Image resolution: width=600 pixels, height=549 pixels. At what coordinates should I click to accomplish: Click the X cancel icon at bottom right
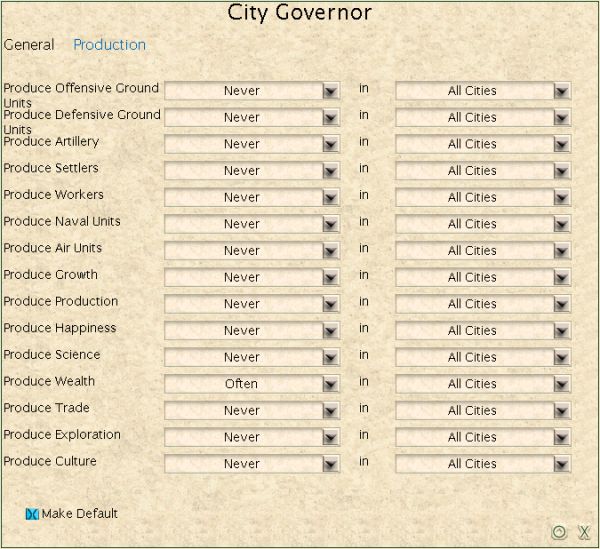point(584,532)
